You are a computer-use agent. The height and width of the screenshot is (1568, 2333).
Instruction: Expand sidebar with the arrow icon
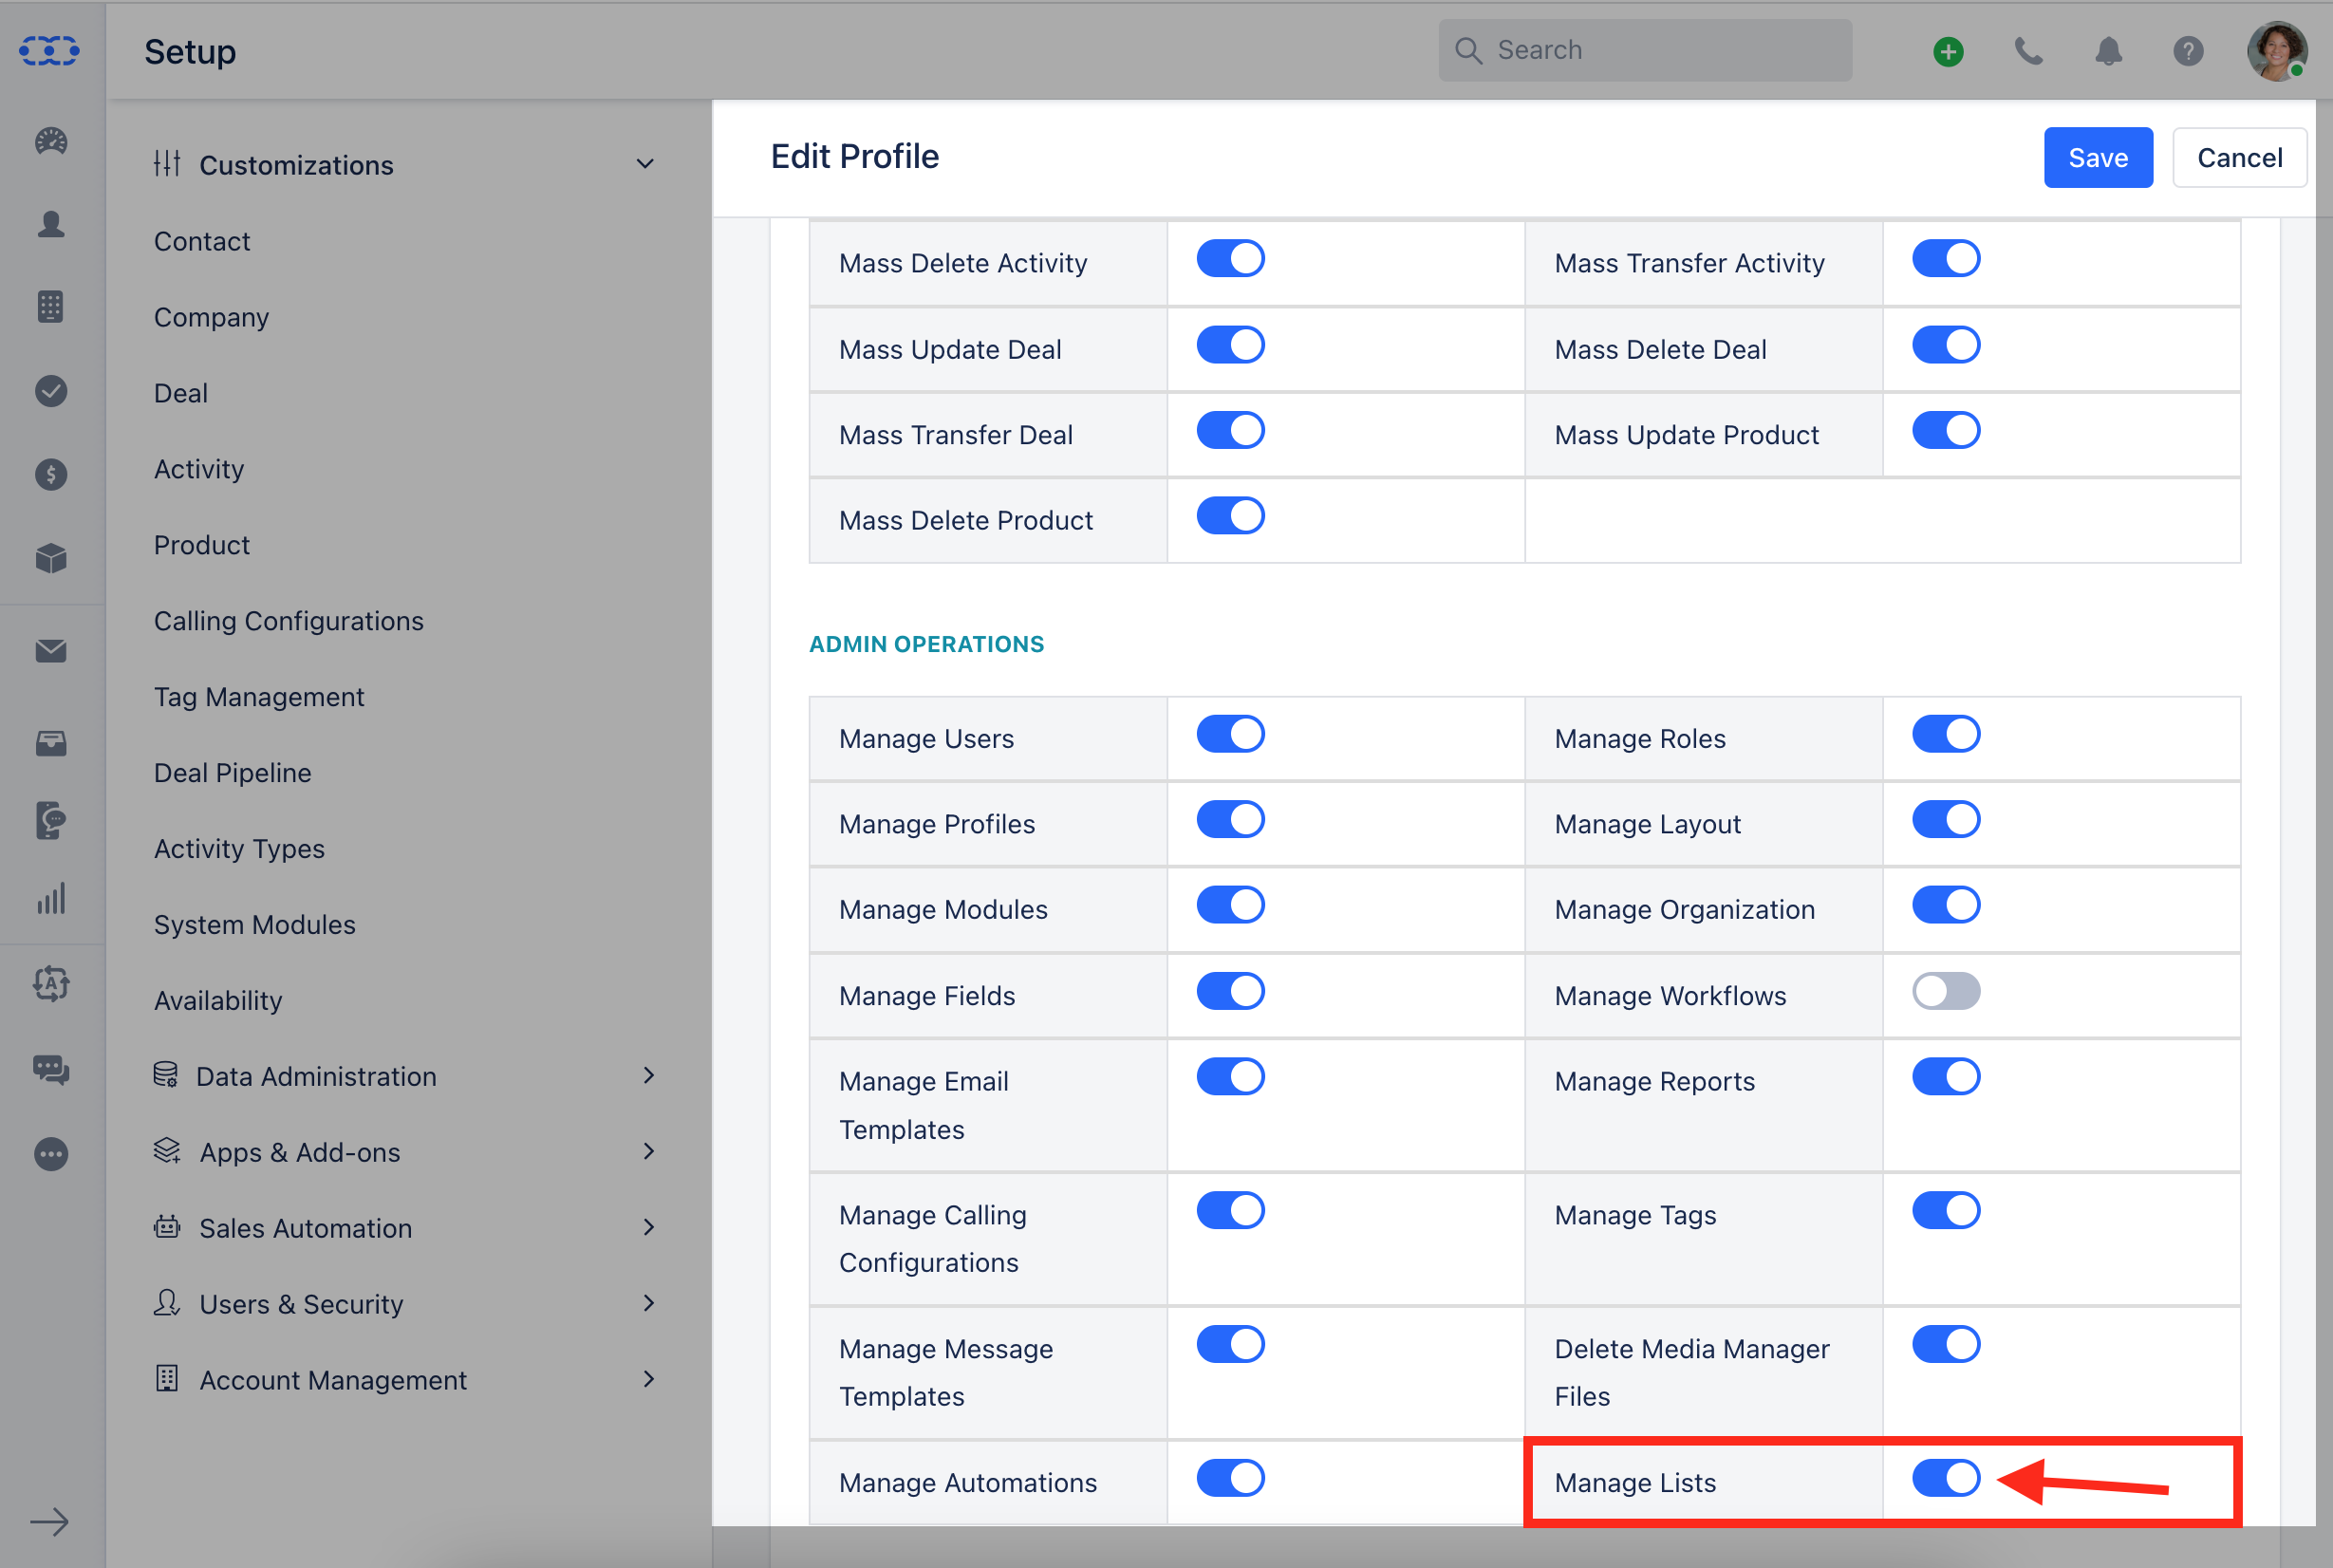click(x=49, y=1522)
